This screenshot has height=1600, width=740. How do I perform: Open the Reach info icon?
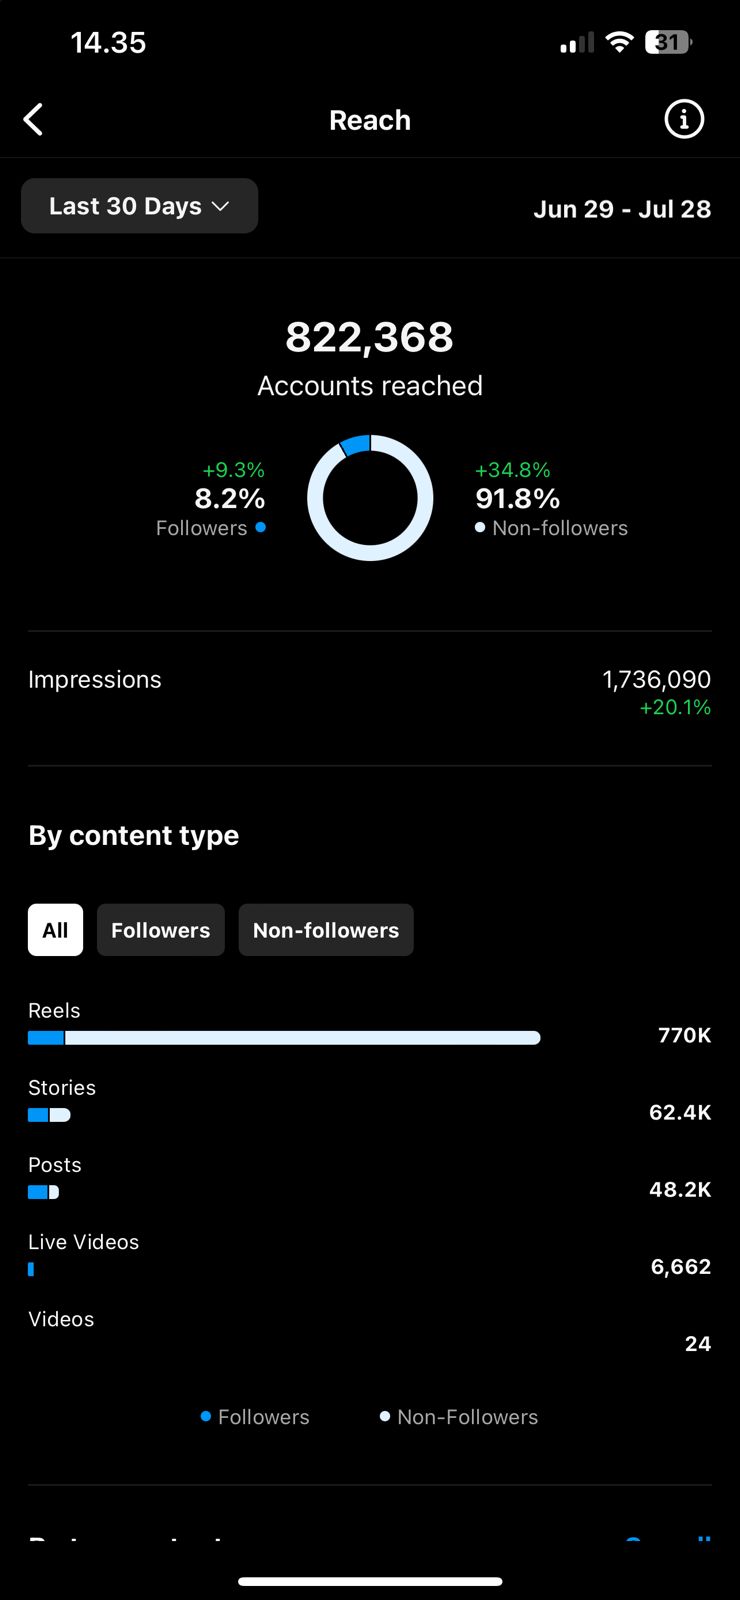(684, 120)
